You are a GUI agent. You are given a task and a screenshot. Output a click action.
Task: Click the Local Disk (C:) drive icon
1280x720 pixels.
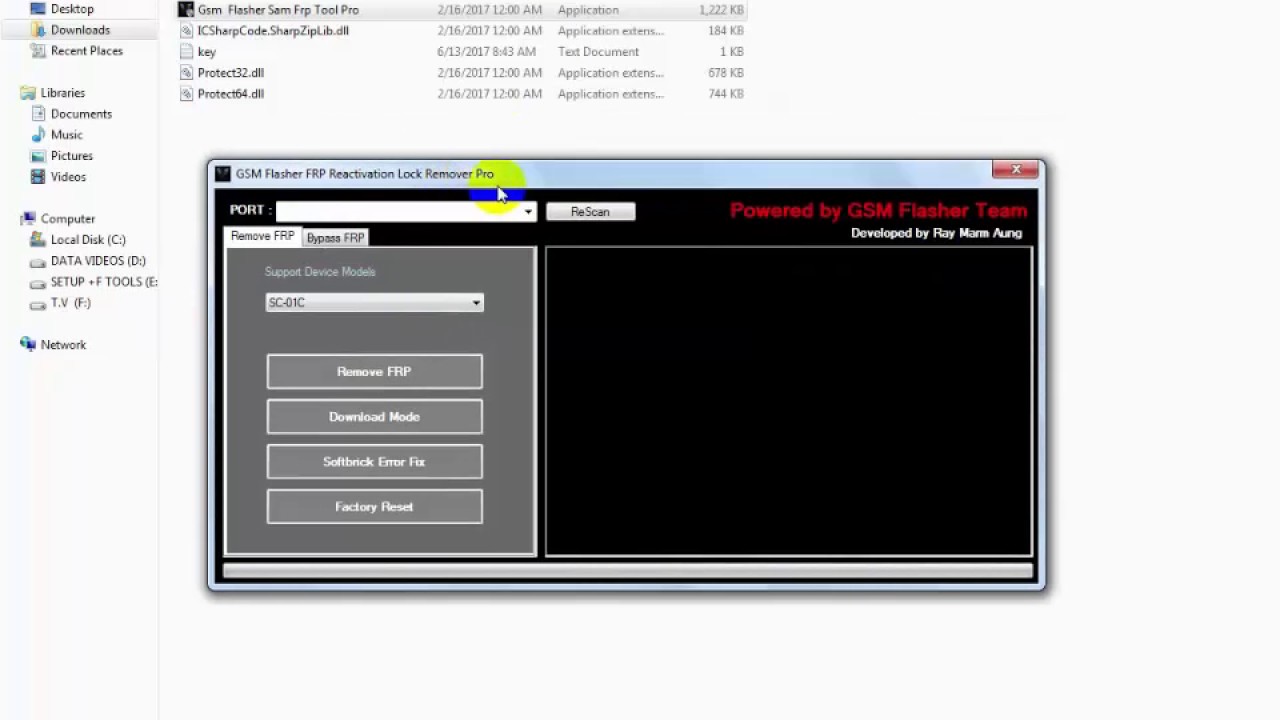[x=38, y=240]
